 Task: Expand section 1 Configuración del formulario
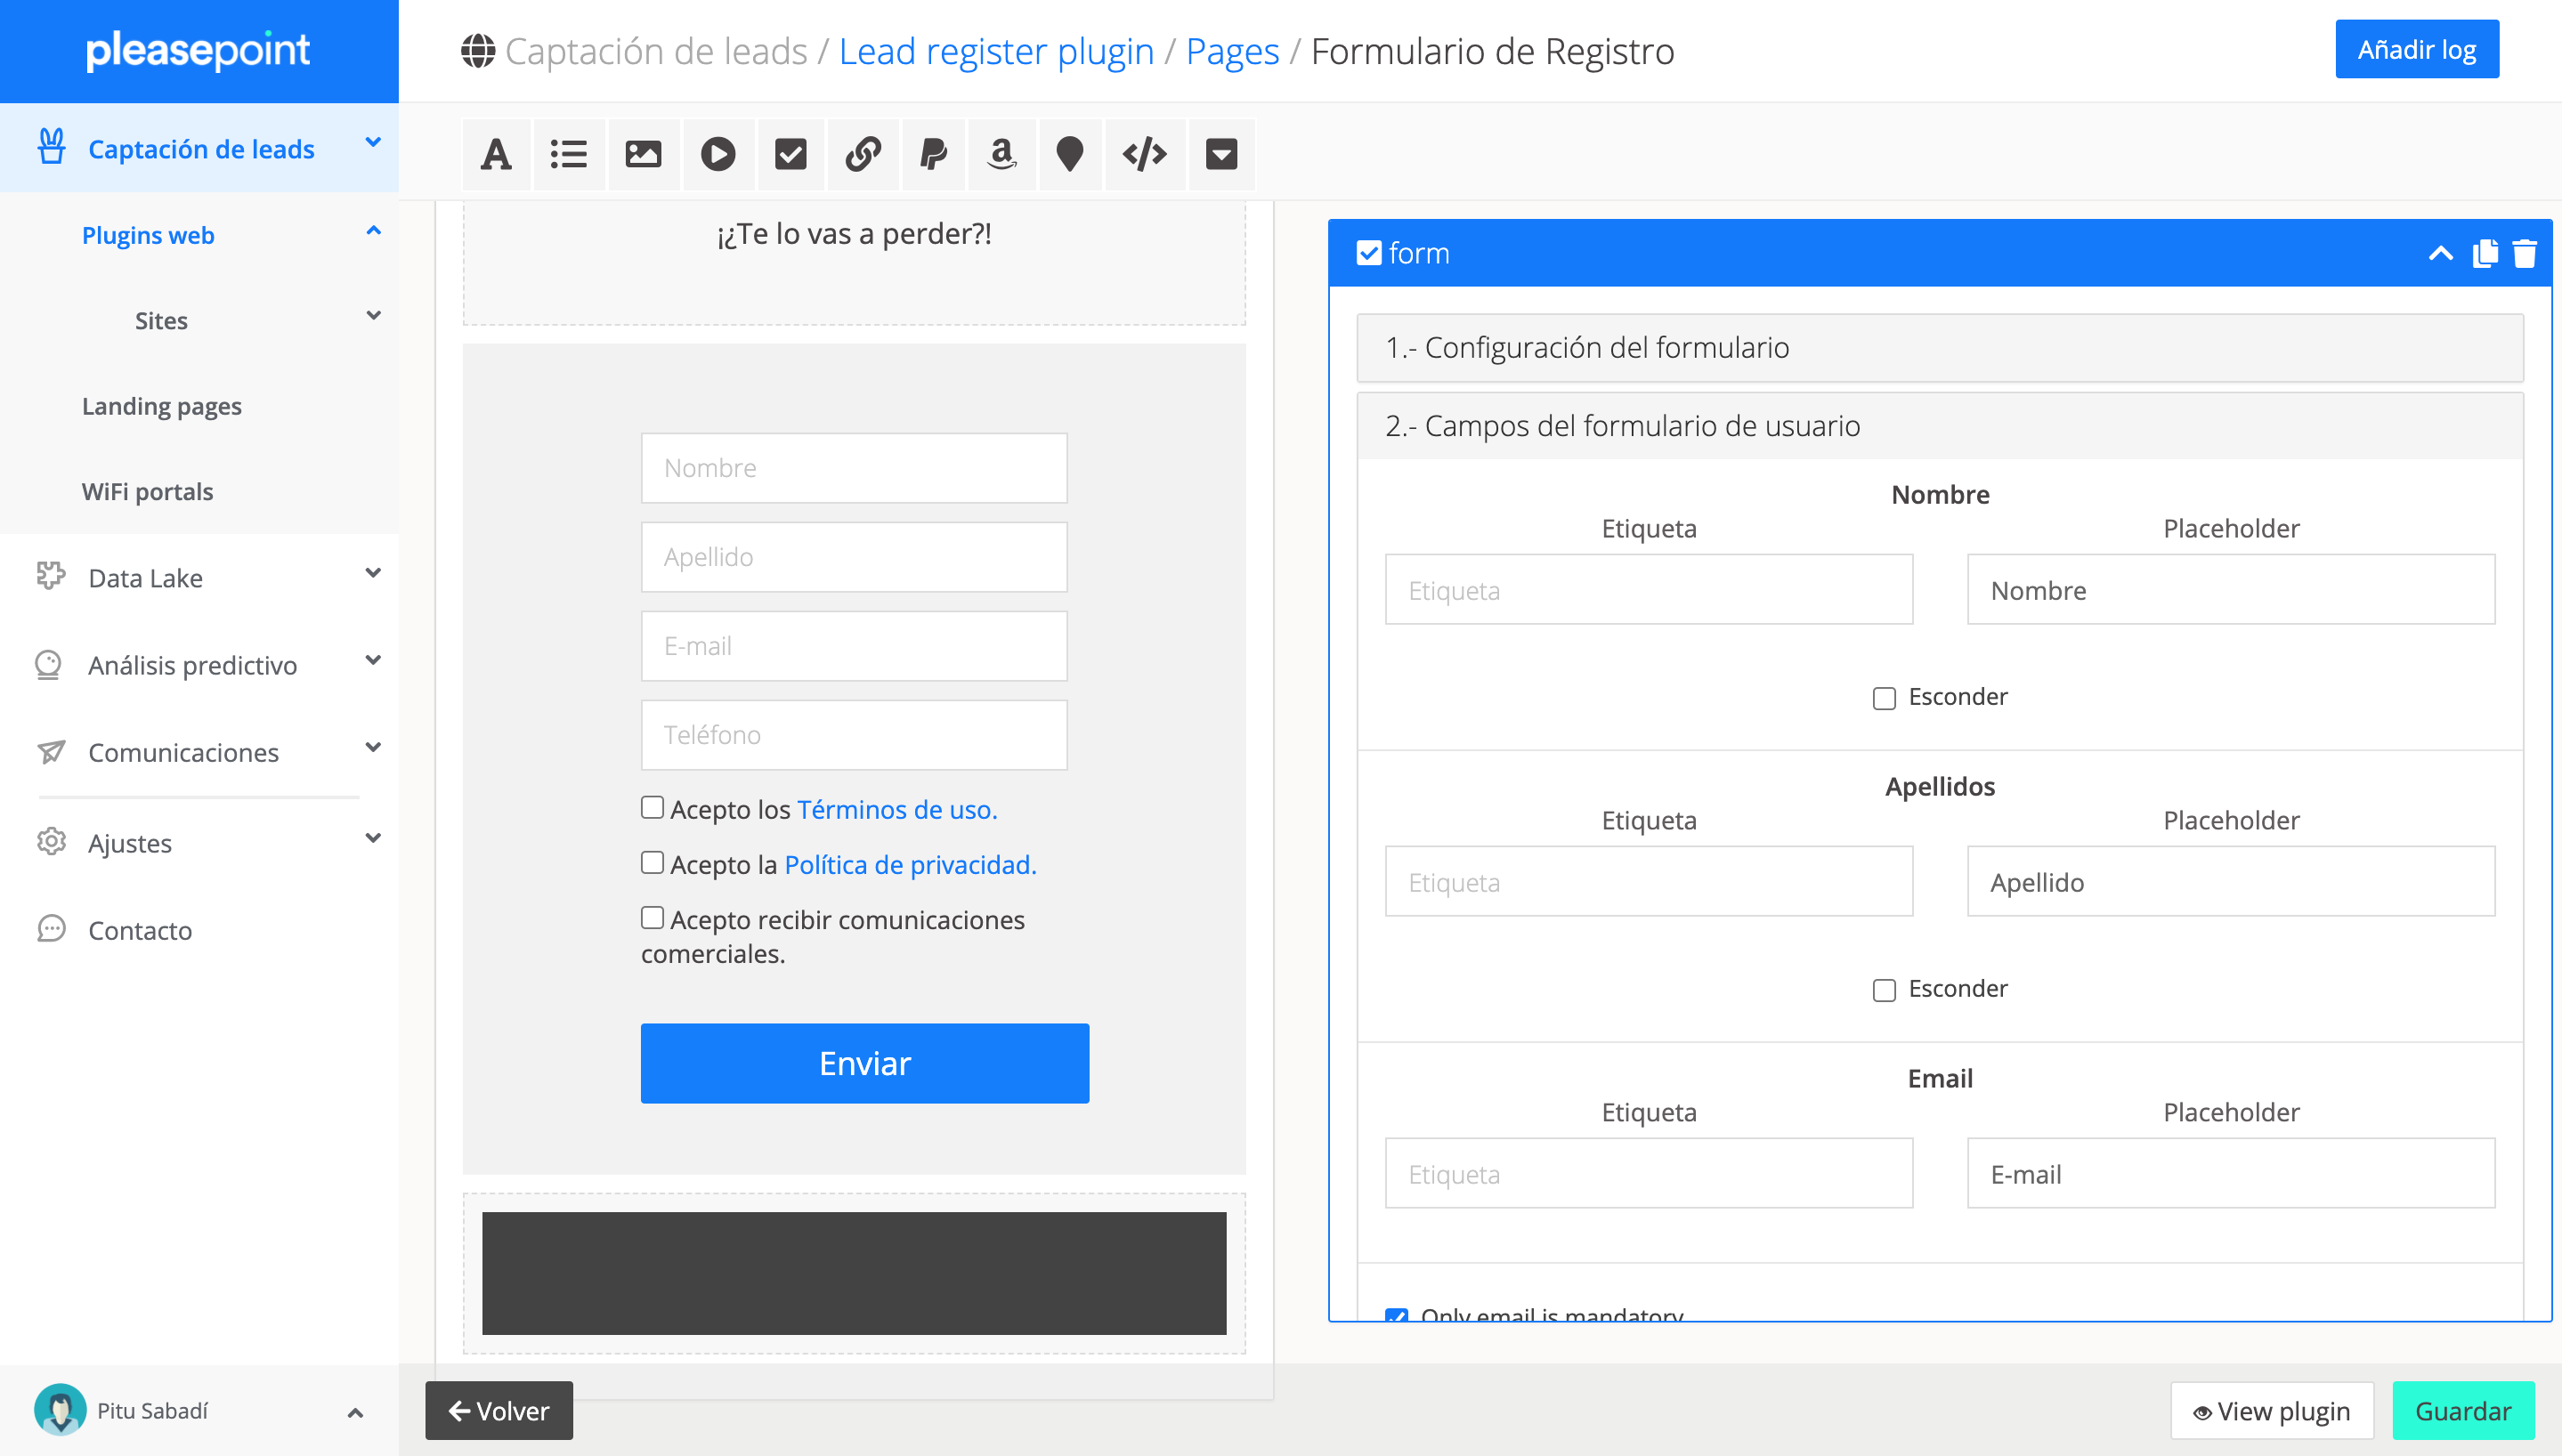[x=1939, y=348]
